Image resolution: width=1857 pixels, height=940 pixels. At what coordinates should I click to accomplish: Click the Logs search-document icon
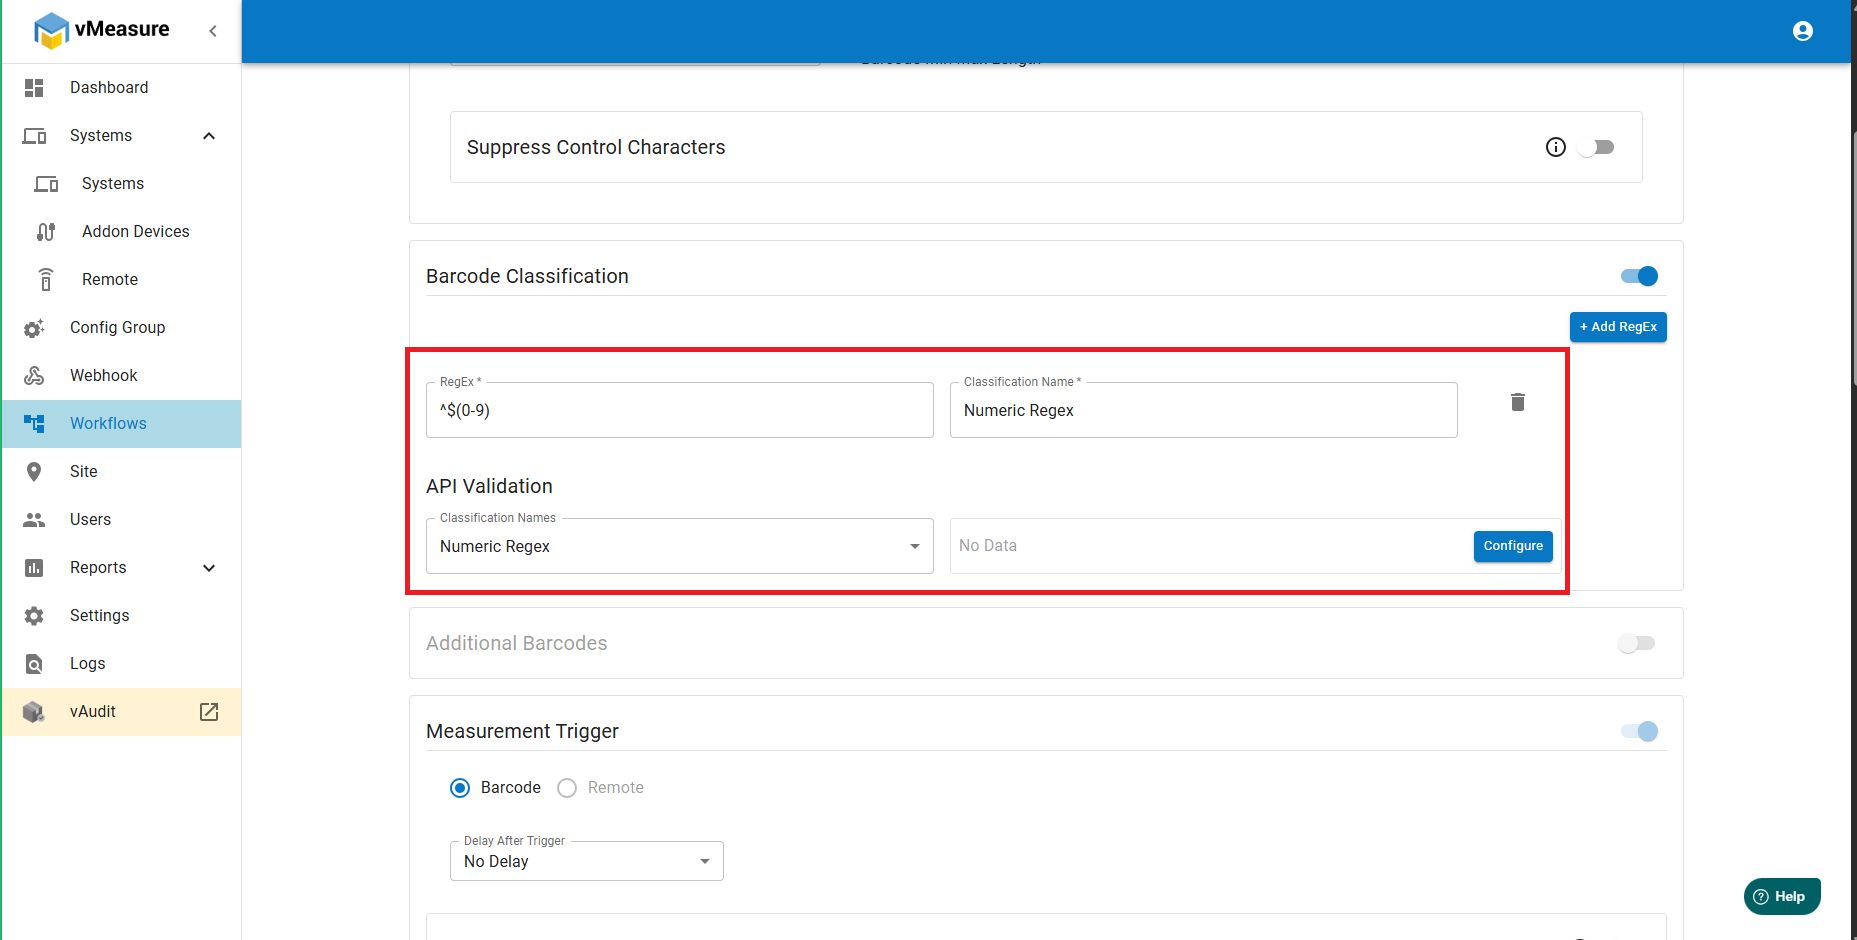click(34, 664)
